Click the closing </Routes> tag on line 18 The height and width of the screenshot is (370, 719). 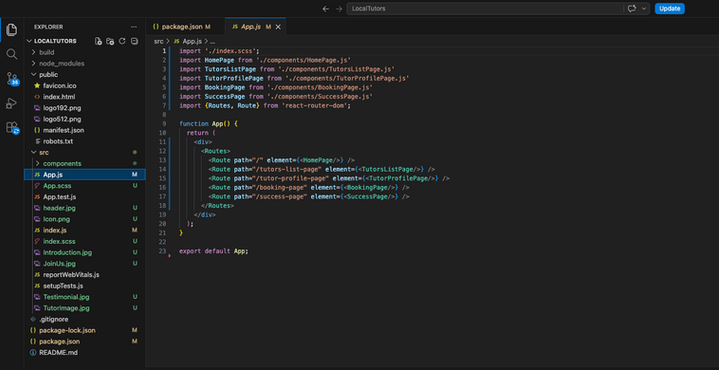(x=218, y=206)
